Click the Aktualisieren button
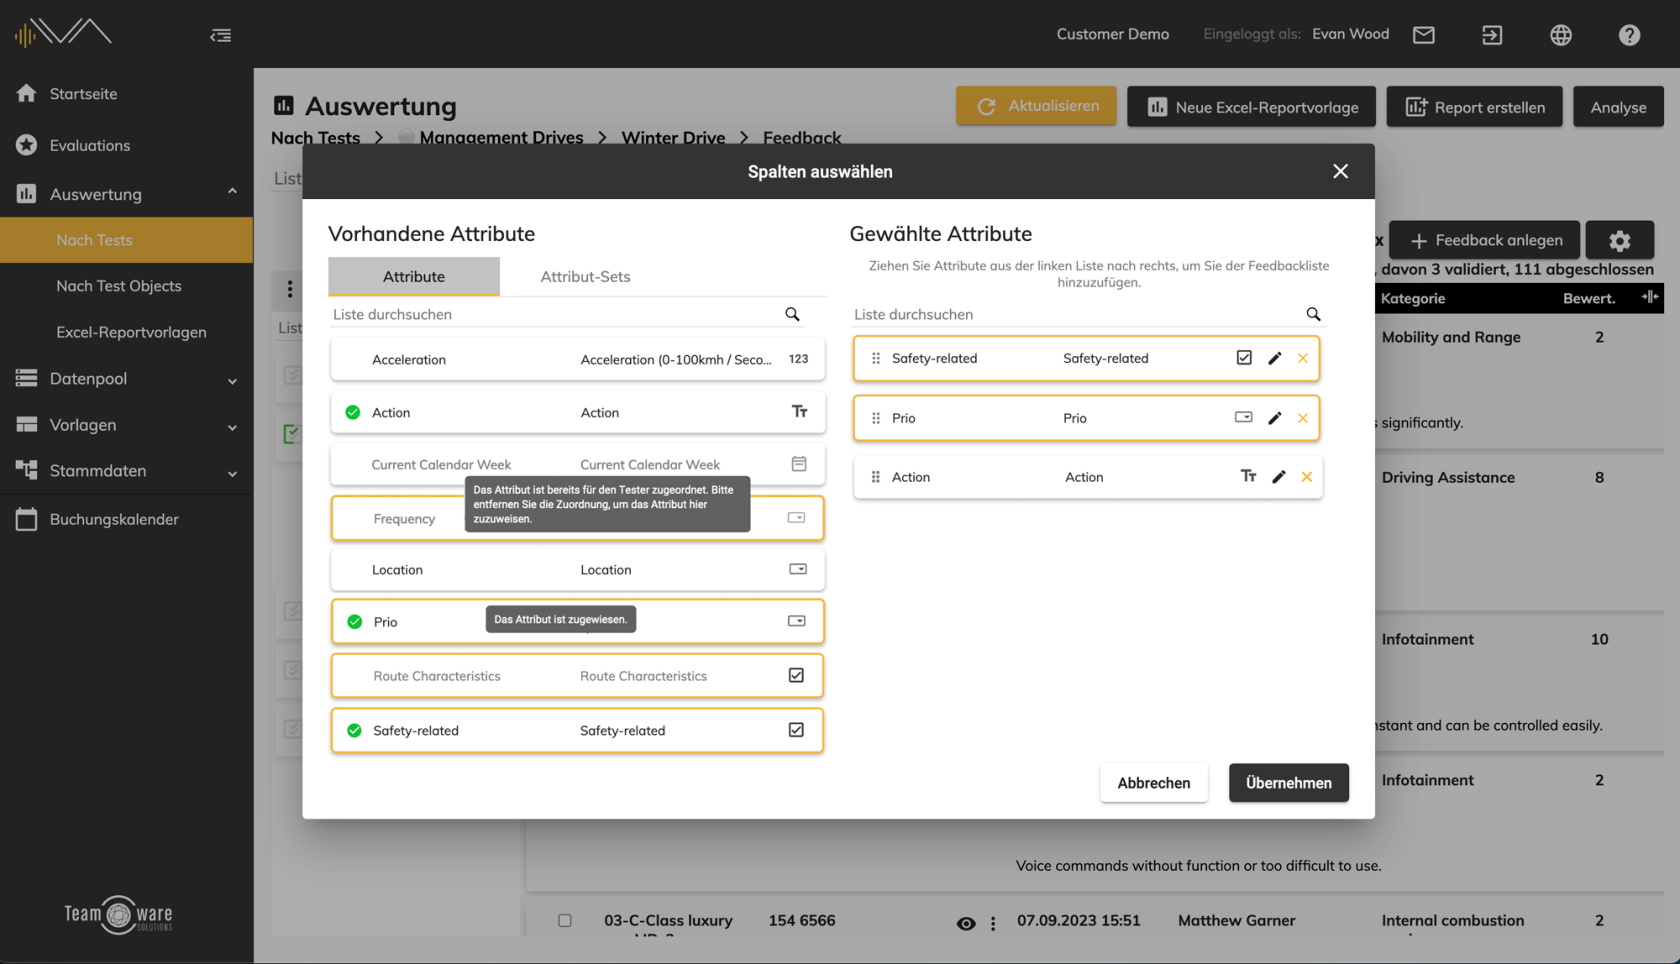The height and width of the screenshot is (964, 1680). pyautogui.click(x=1036, y=106)
